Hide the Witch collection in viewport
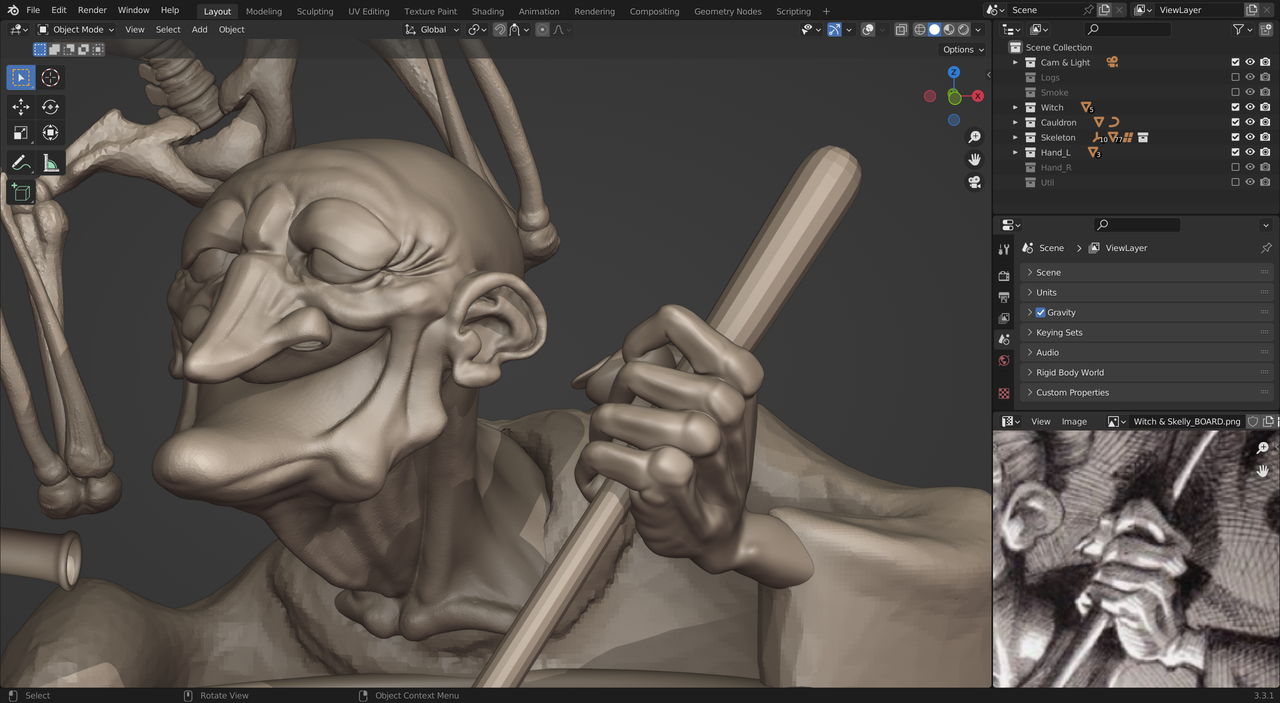 coord(1250,108)
